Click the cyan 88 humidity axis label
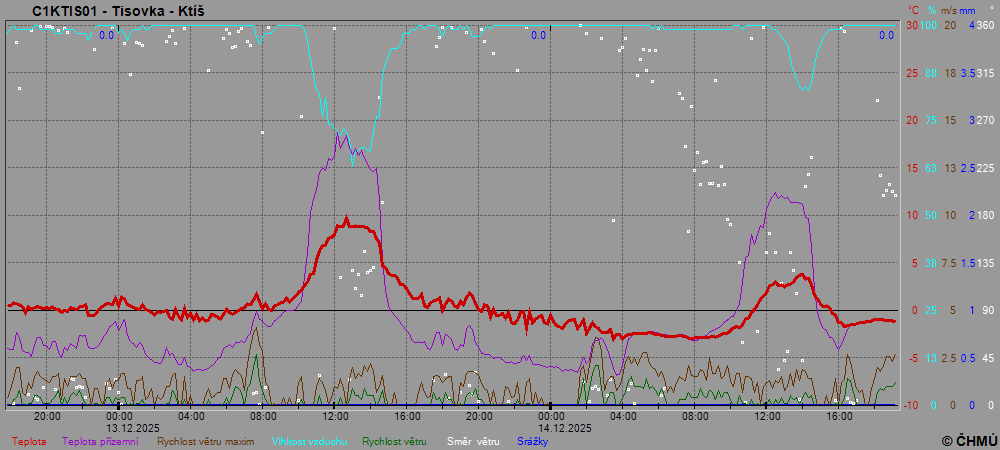Image resolution: width=1000 pixels, height=450 pixels. pyautogui.click(x=930, y=73)
